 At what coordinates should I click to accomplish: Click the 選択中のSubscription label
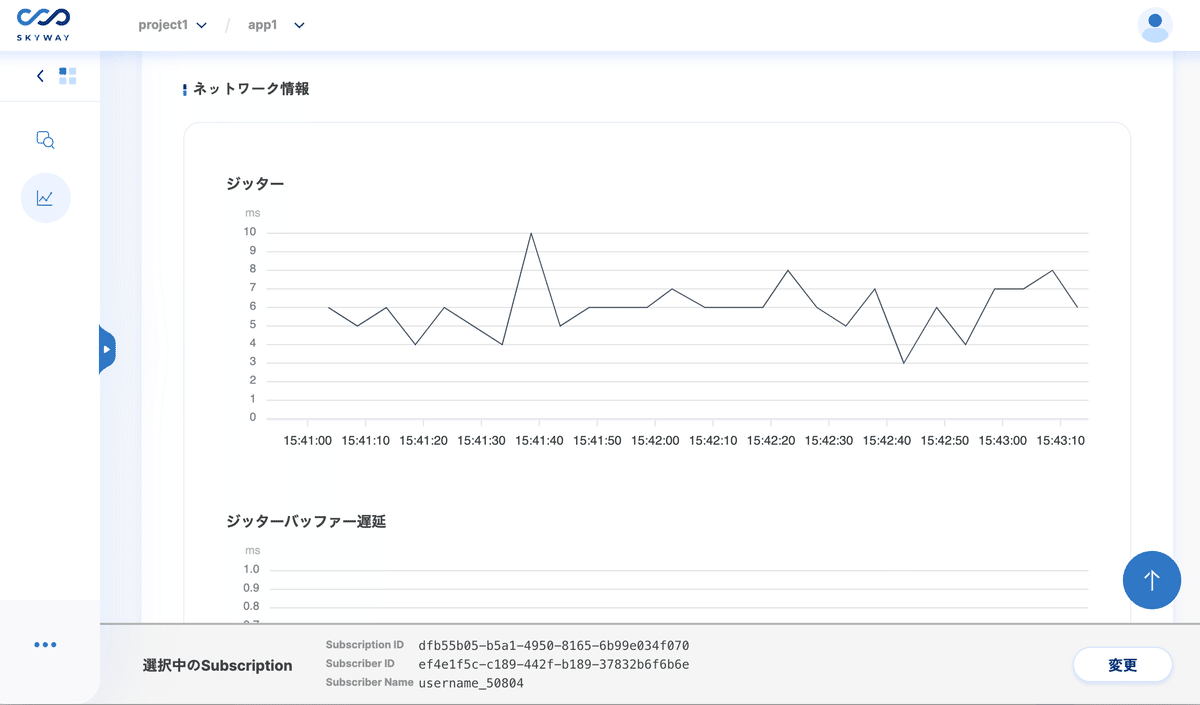tap(215, 665)
